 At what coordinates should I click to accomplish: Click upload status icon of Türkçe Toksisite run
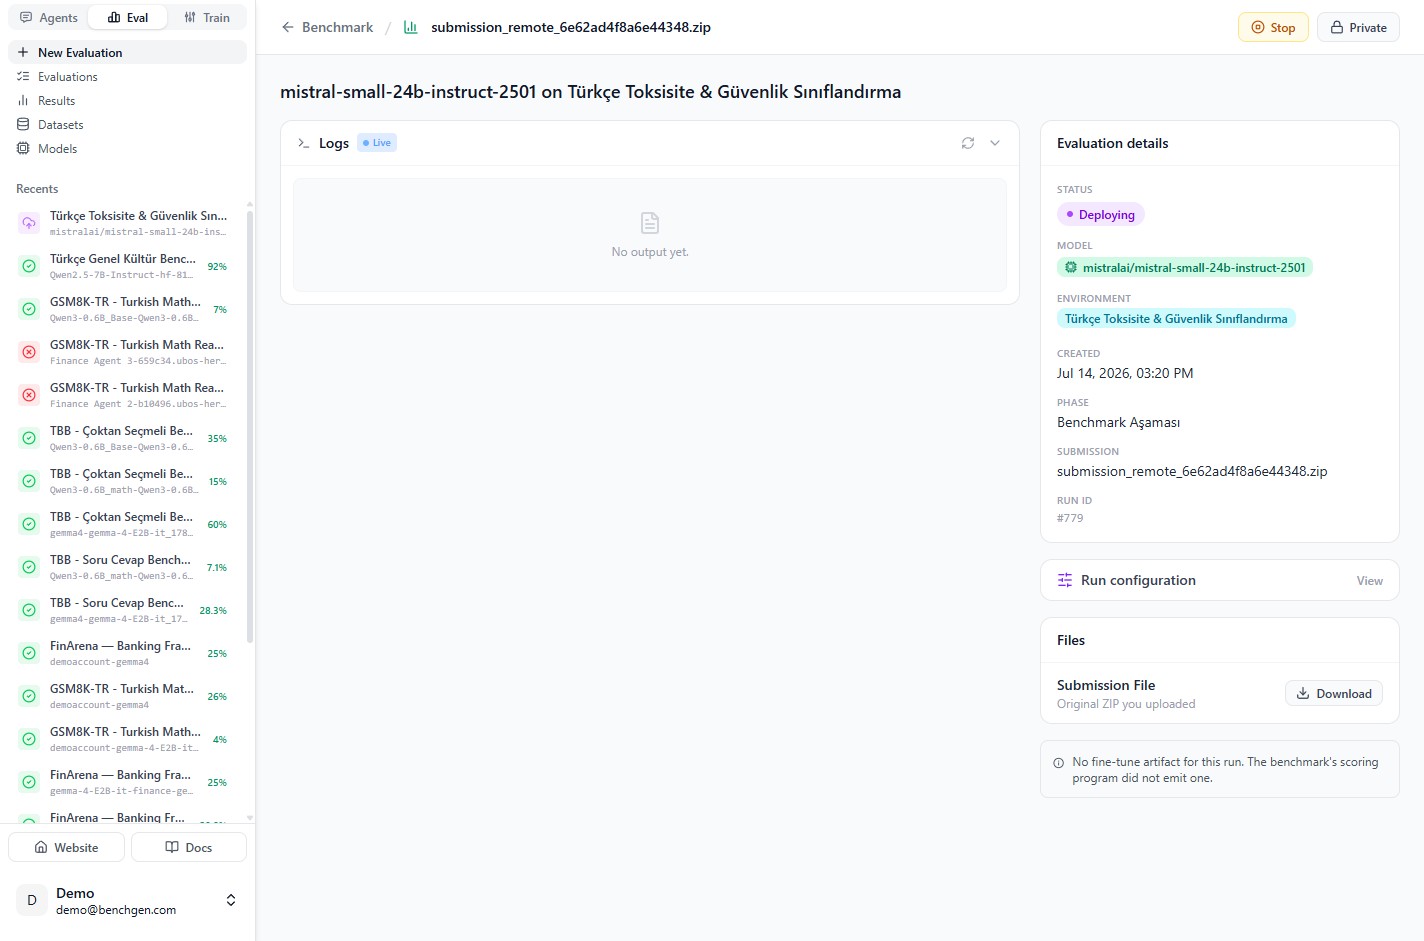[x=29, y=223]
